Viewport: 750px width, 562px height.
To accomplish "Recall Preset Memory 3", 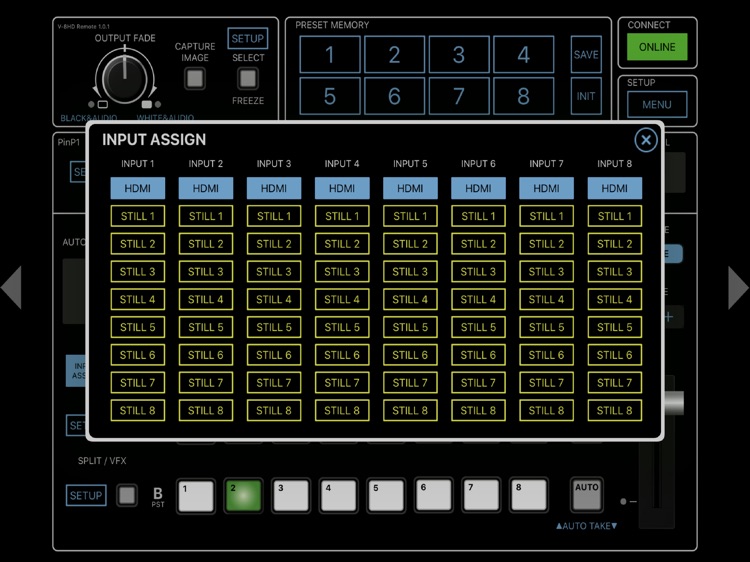I will point(459,55).
